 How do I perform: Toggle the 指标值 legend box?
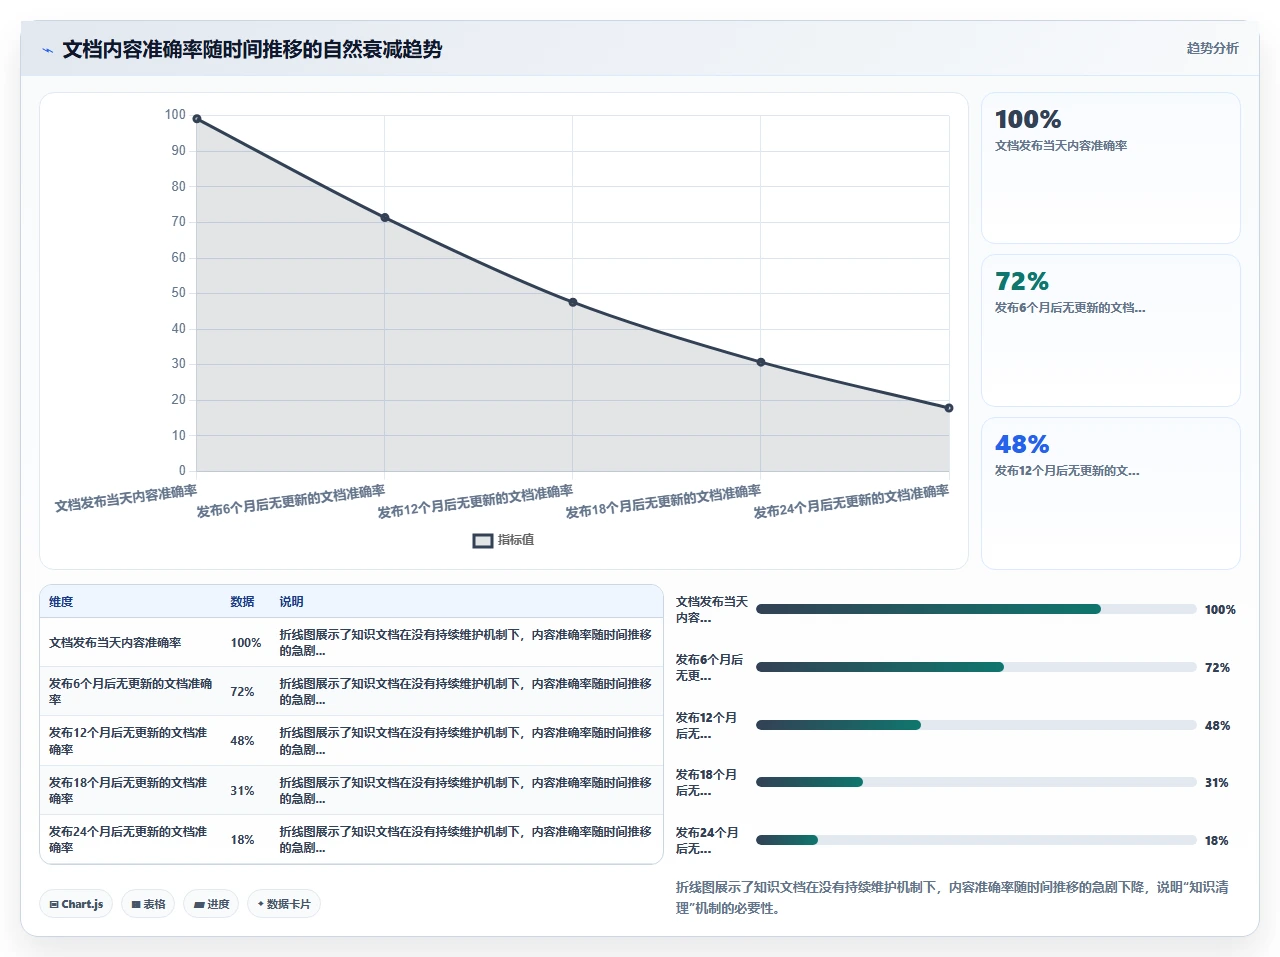pyautogui.click(x=483, y=540)
